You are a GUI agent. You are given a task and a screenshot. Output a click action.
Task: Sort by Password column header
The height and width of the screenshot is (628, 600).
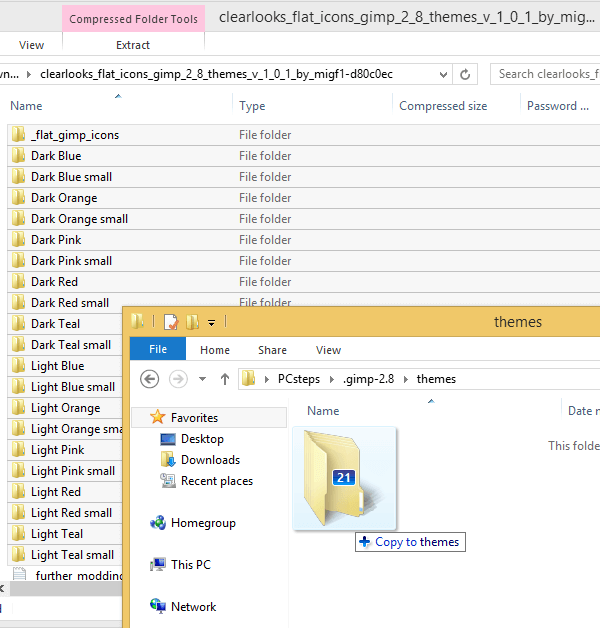(560, 106)
